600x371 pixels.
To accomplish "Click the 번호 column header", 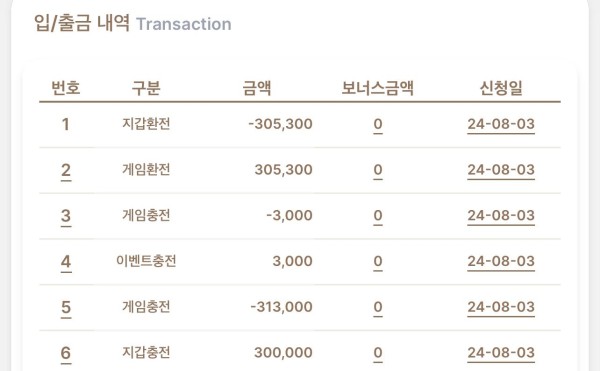I will tap(66, 88).
